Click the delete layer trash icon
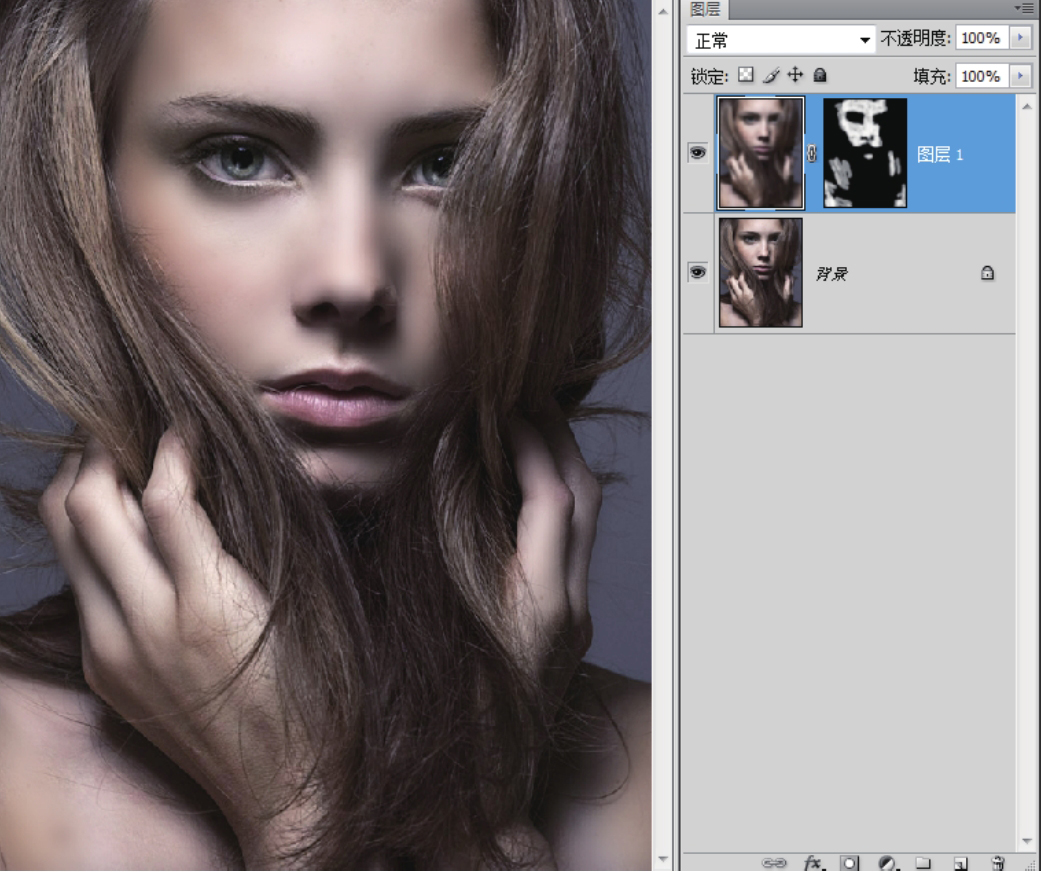1041x872 pixels. 997,862
